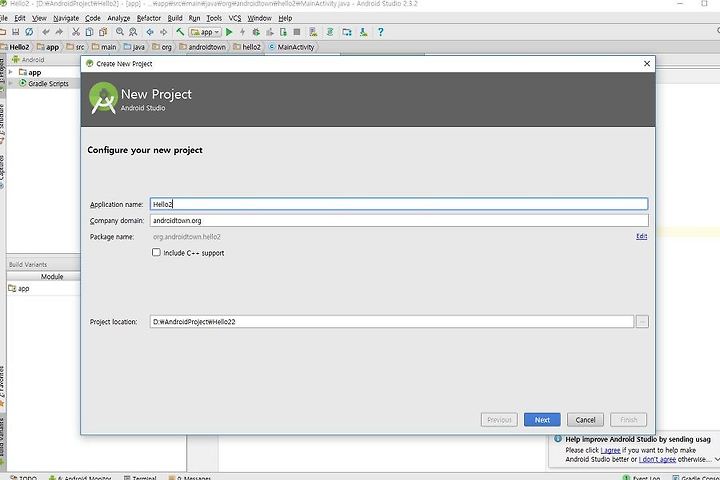Image resolution: width=720 pixels, height=480 pixels.
Task: Click the Company domain input field
Action: pyautogui.click(x=399, y=220)
